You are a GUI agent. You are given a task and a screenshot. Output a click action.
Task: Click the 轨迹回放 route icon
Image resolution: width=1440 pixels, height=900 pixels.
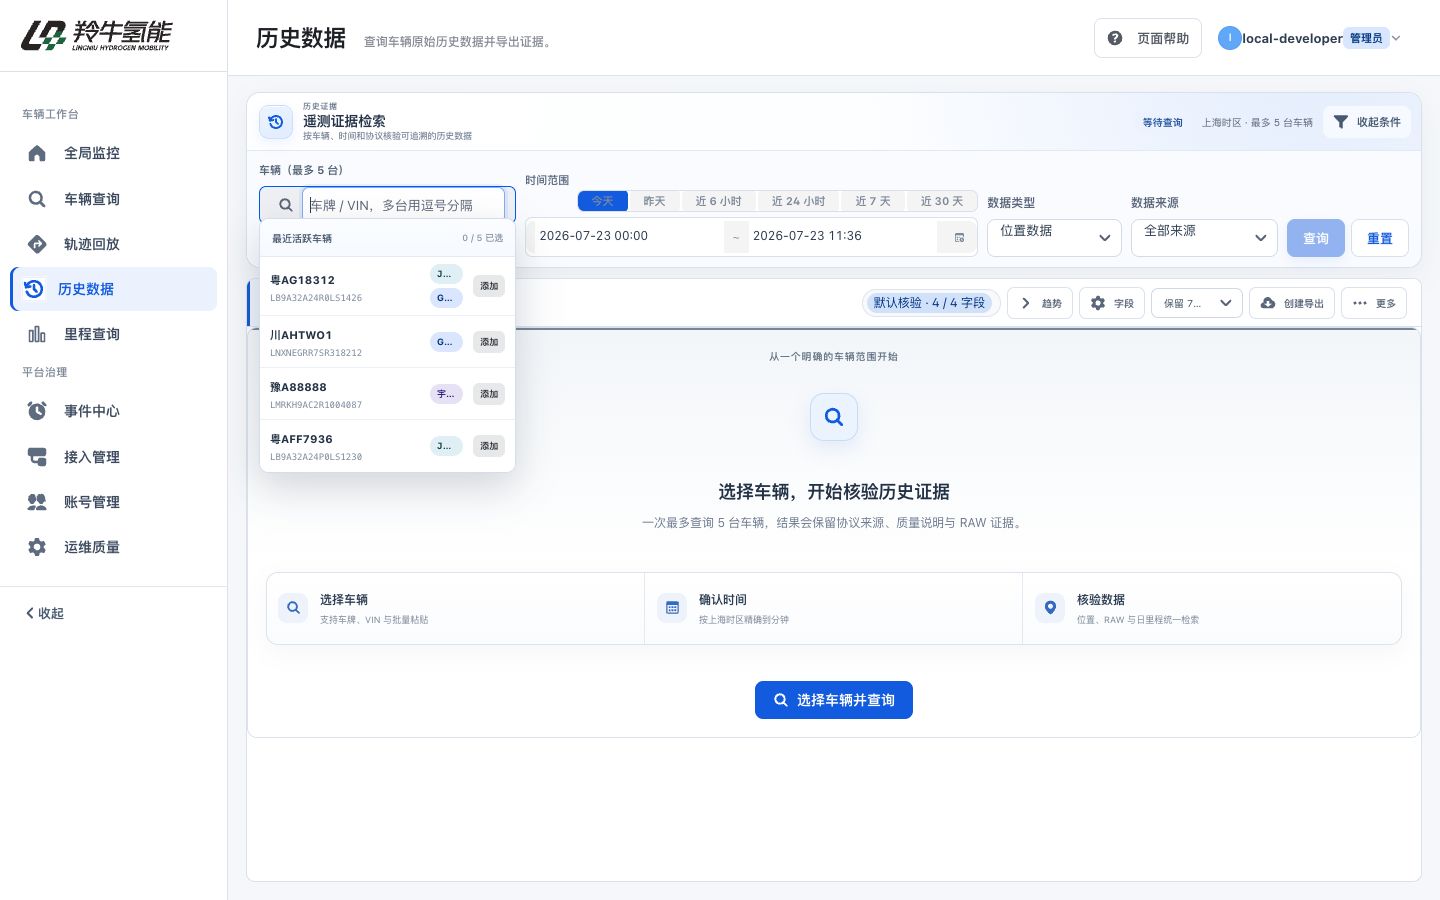pyautogui.click(x=37, y=244)
